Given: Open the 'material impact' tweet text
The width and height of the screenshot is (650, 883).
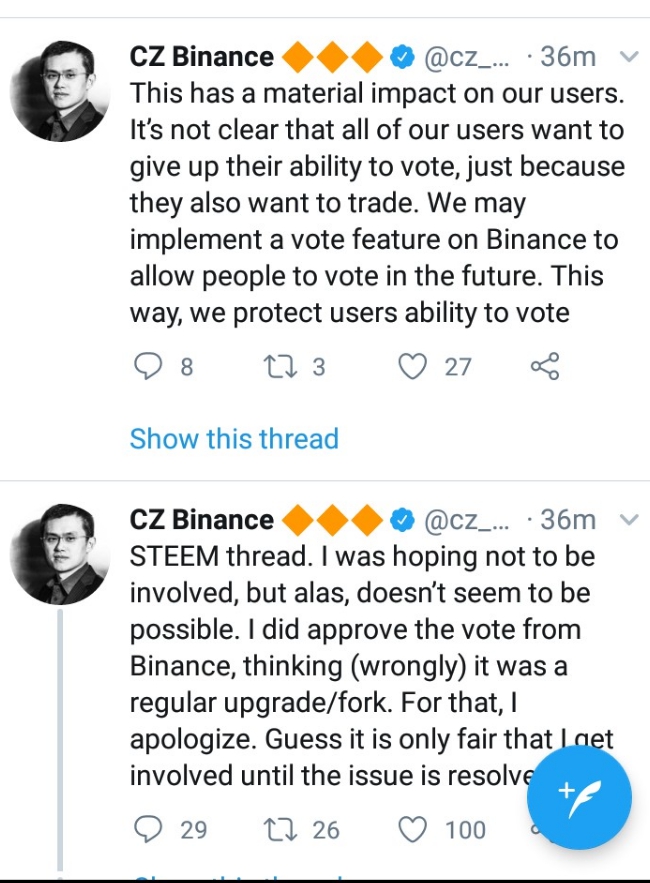Looking at the screenshot, I should coord(377,203).
